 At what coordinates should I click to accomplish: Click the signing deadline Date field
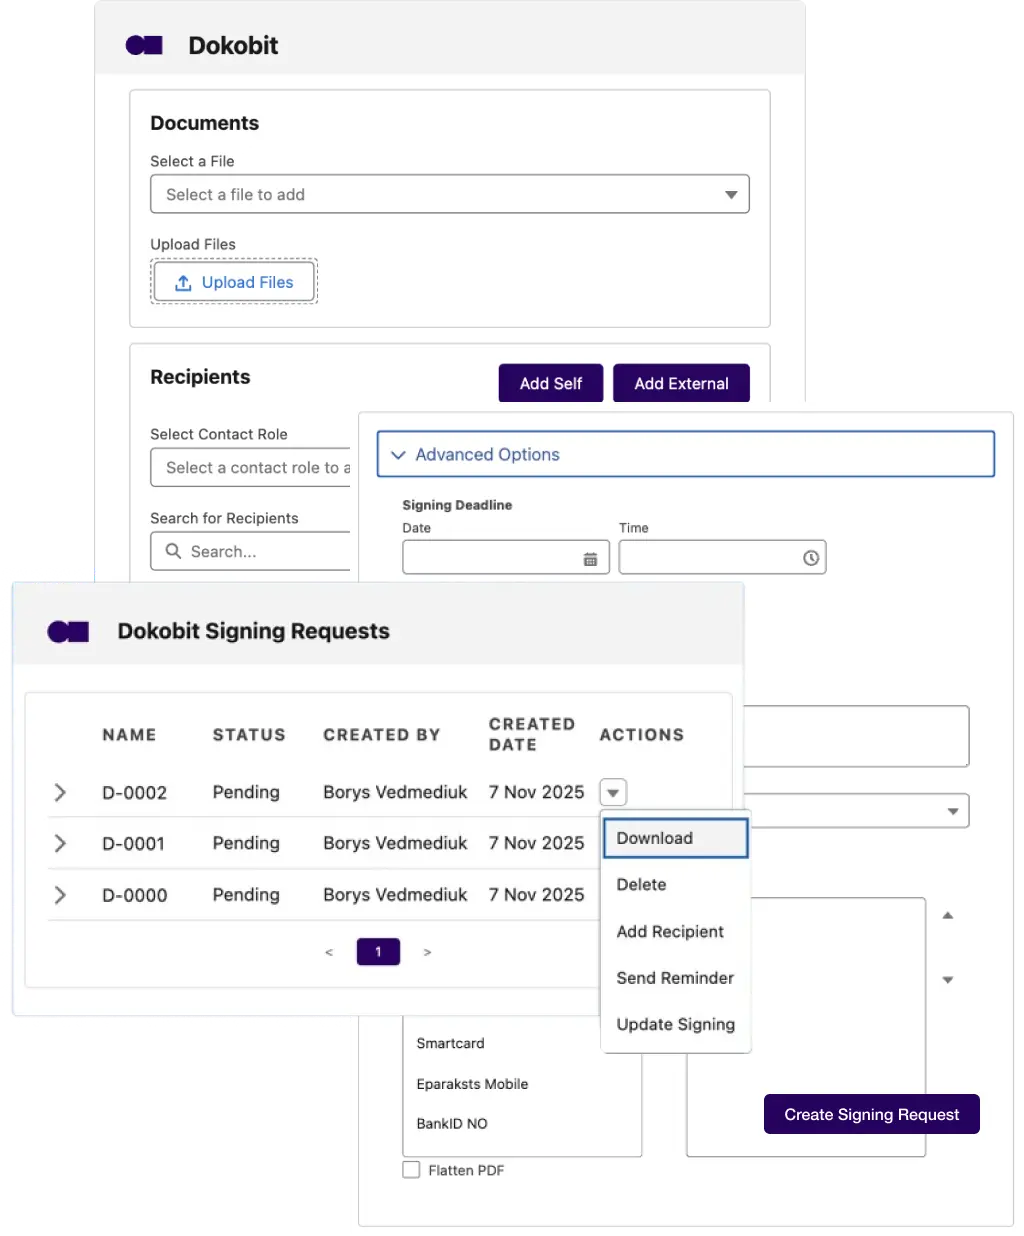click(506, 558)
